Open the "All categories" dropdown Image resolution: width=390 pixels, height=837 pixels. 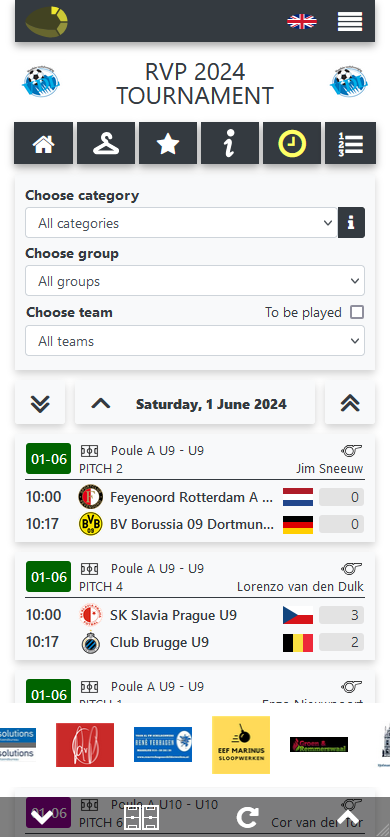181,223
